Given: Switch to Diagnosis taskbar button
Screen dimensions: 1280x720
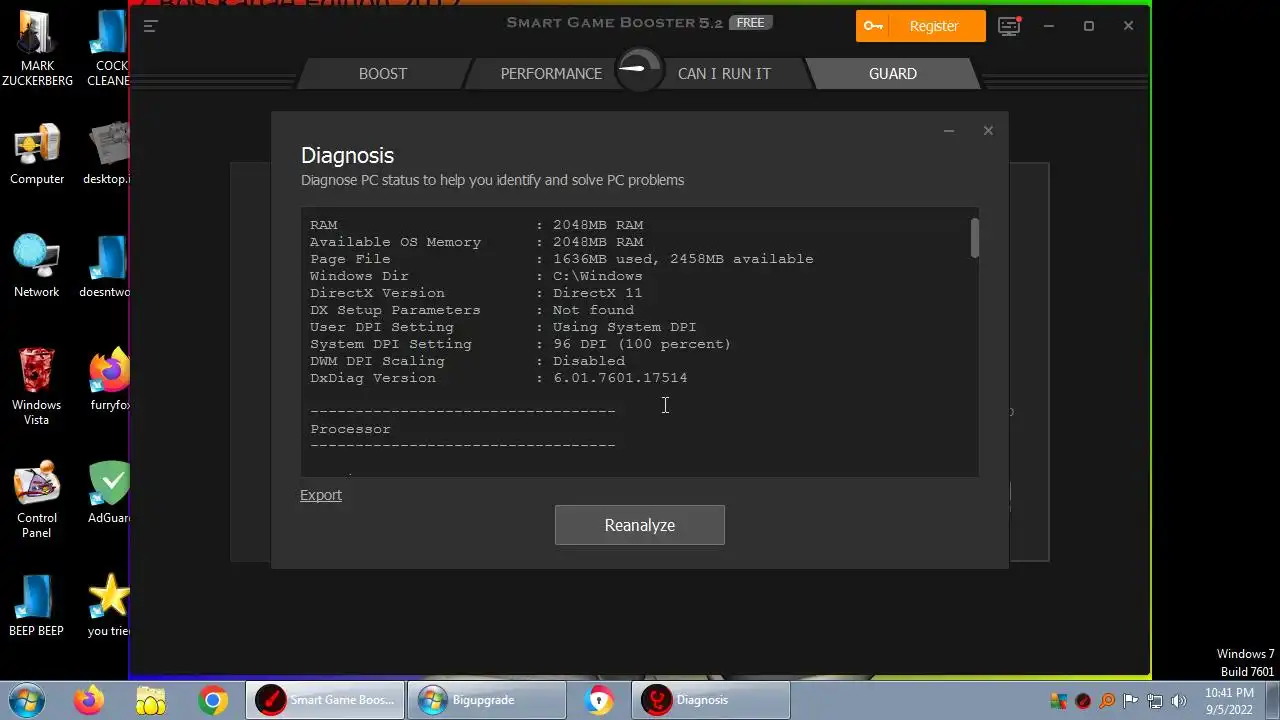Looking at the screenshot, I should coord(711,700).
